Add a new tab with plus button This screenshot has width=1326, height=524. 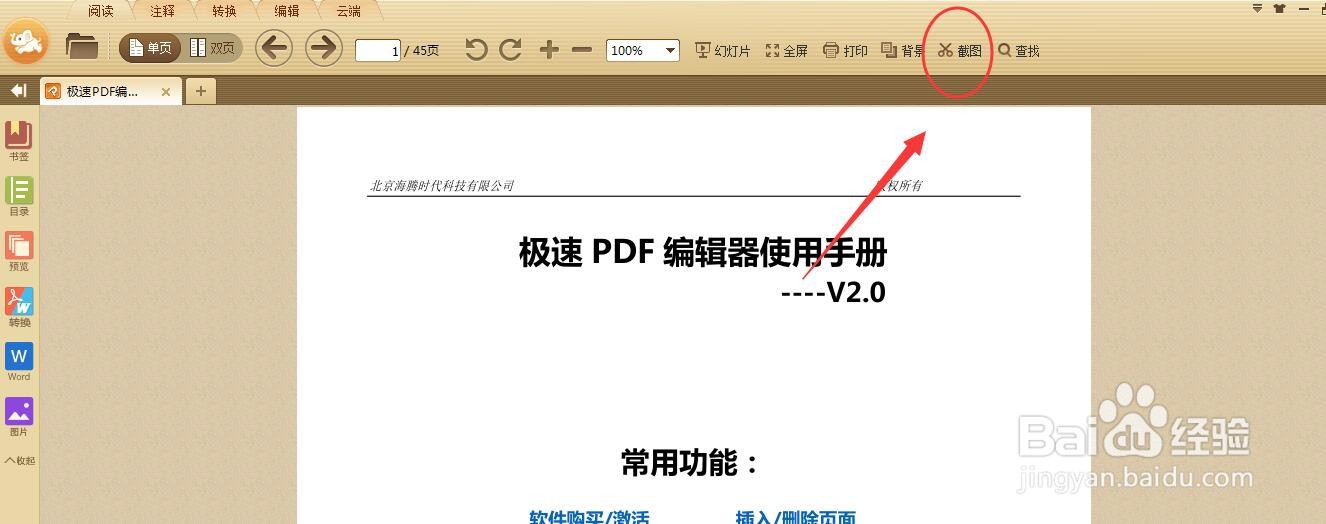click(201, 91)
